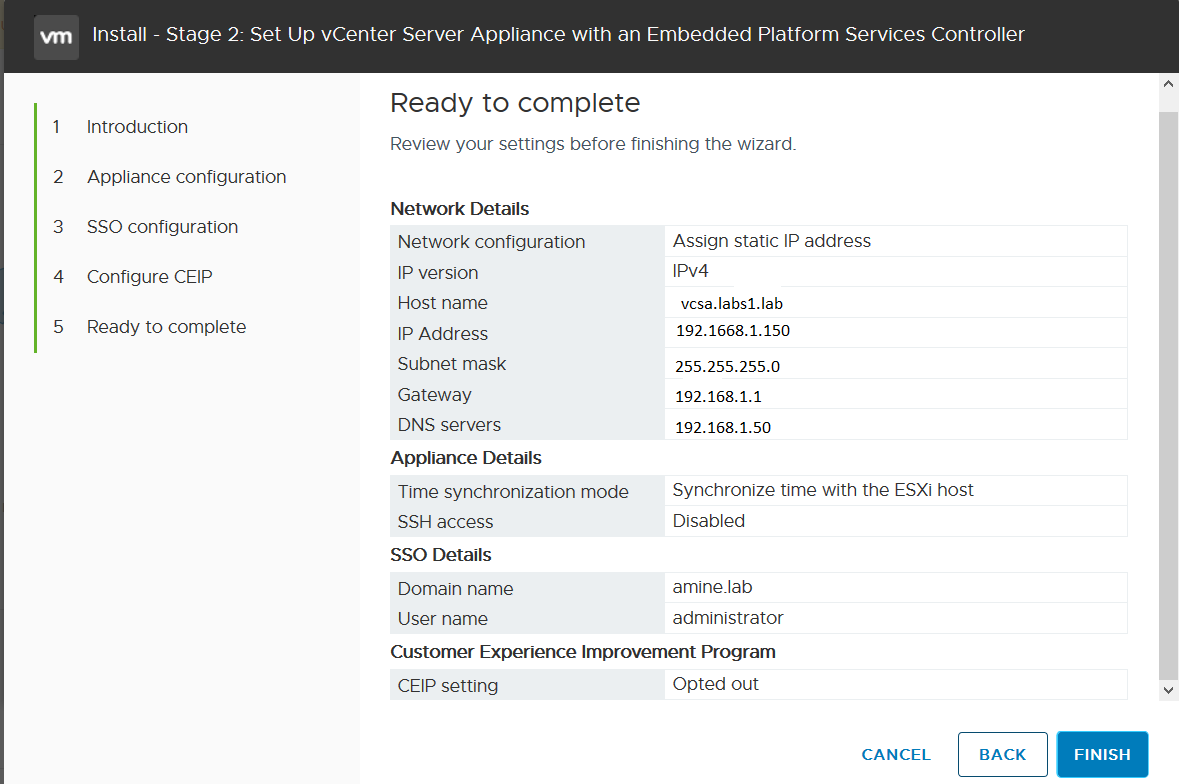Click the CEIP setting Opted out value
Screen dimensions: 1179x784
[716, 685]
